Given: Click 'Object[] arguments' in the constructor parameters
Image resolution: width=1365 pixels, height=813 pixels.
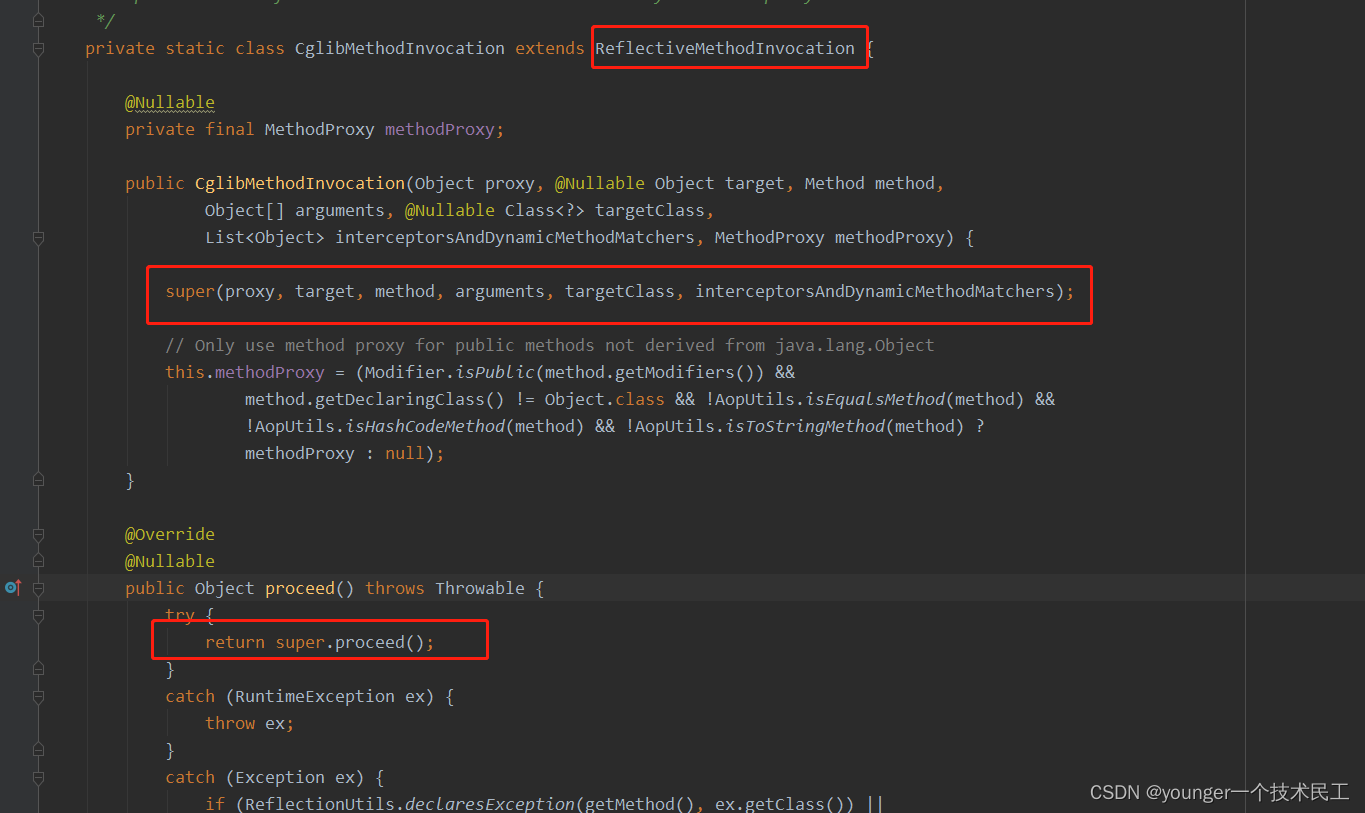Looking at the screenshot, I should 295,210.
